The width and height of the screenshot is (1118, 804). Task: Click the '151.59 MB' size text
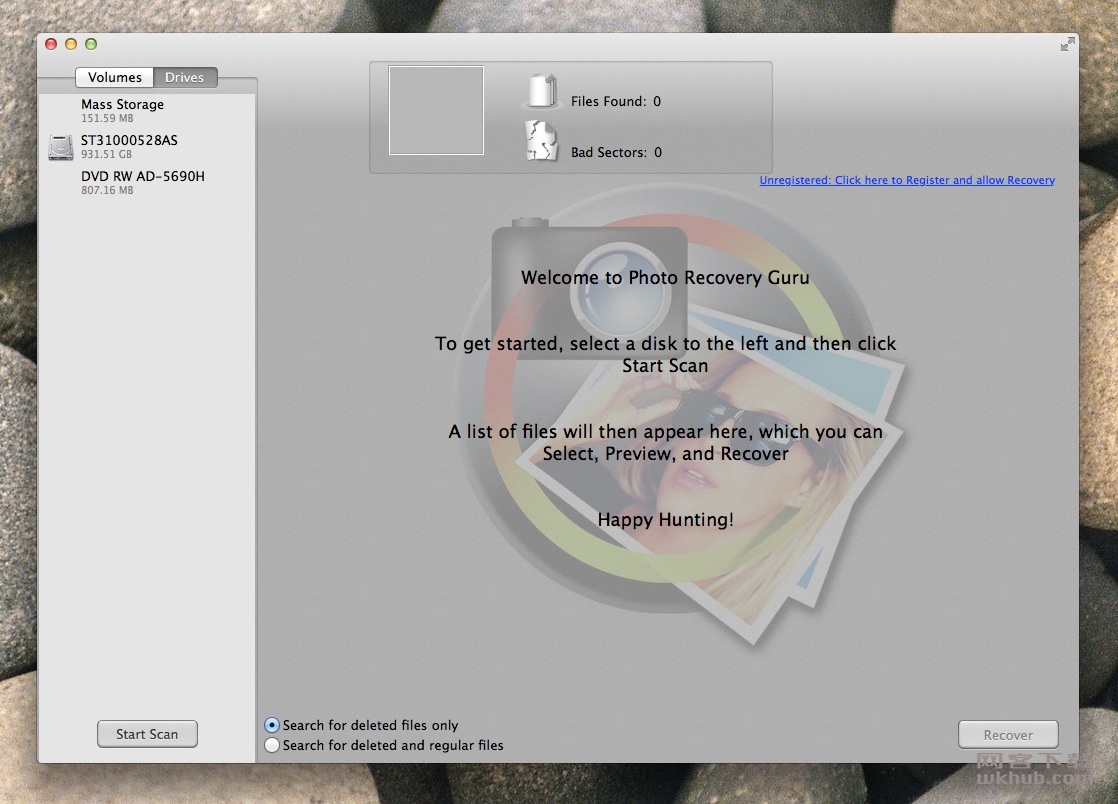coord(107,118)
